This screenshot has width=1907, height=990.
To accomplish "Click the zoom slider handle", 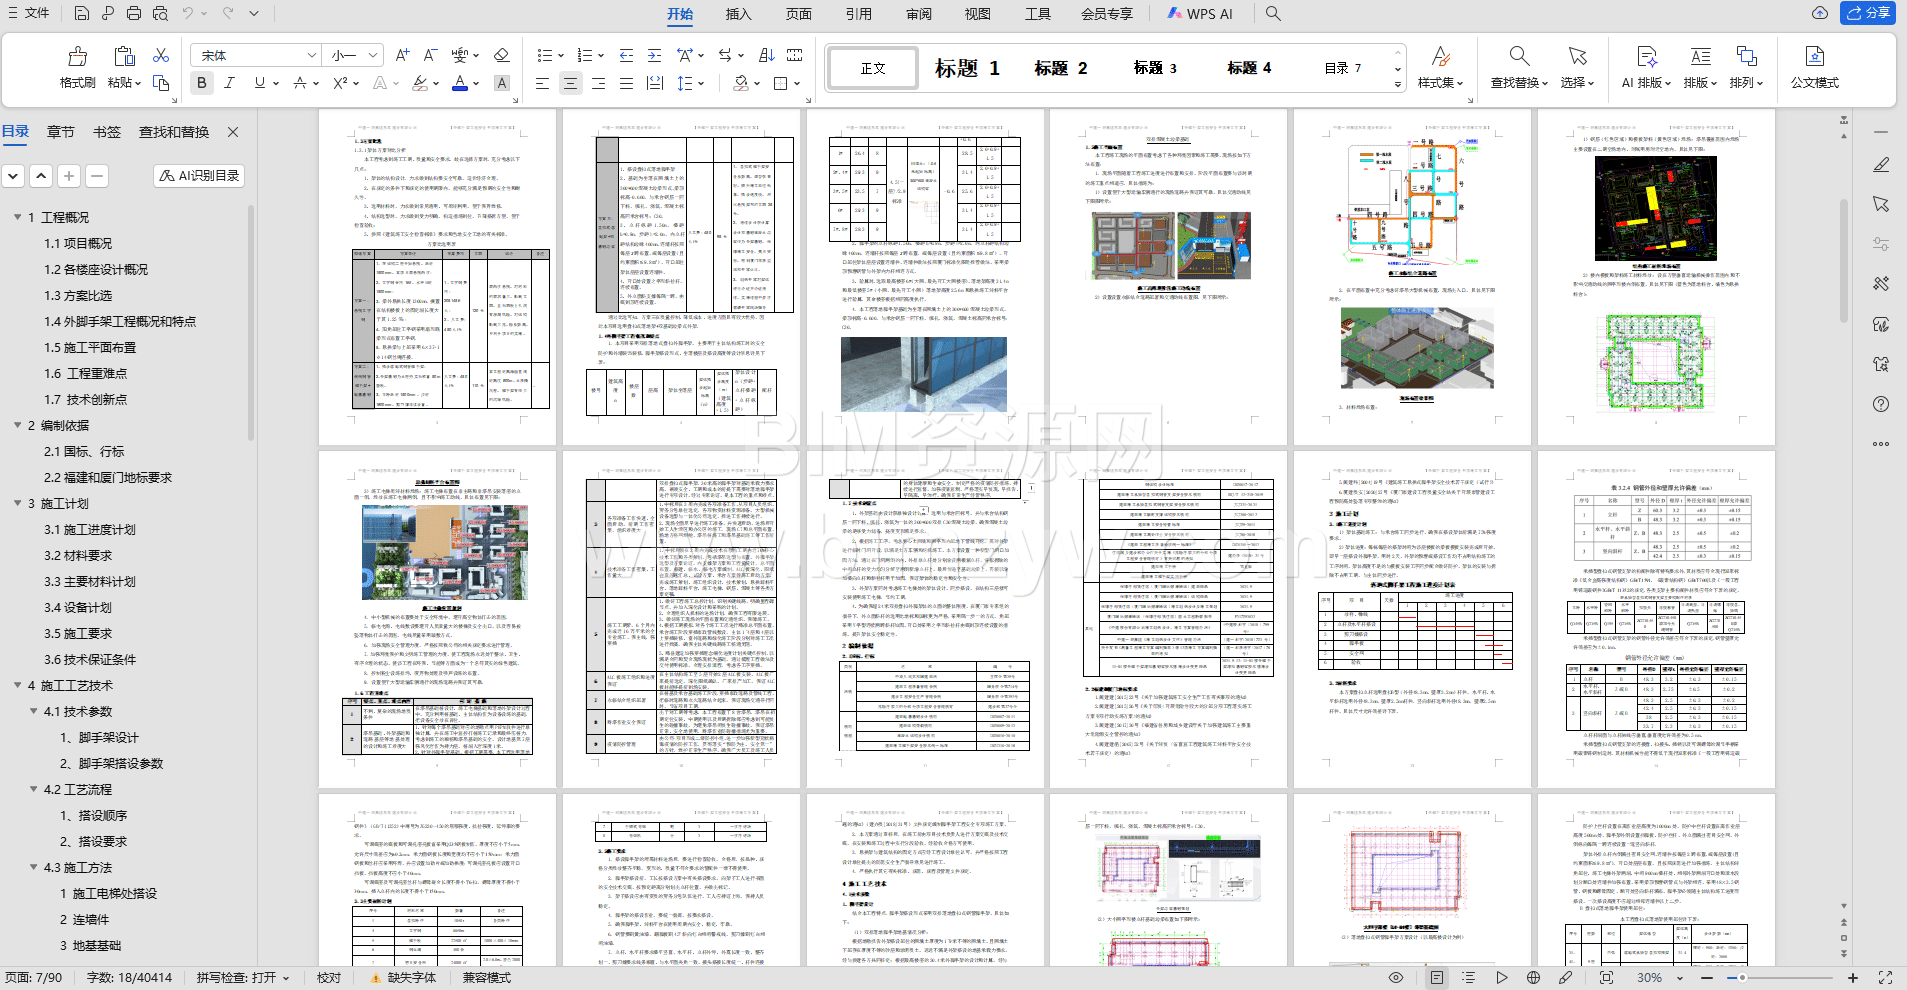I will pos(1742,977).
